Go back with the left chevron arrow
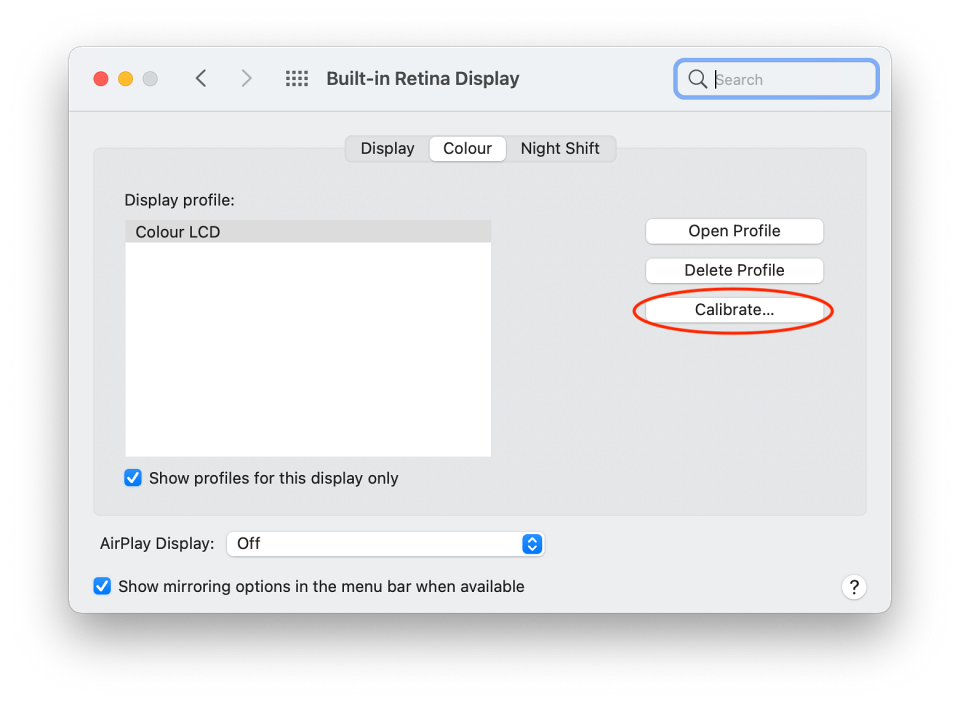This screenshot has height=704, width=960. [x=201, y=78]
